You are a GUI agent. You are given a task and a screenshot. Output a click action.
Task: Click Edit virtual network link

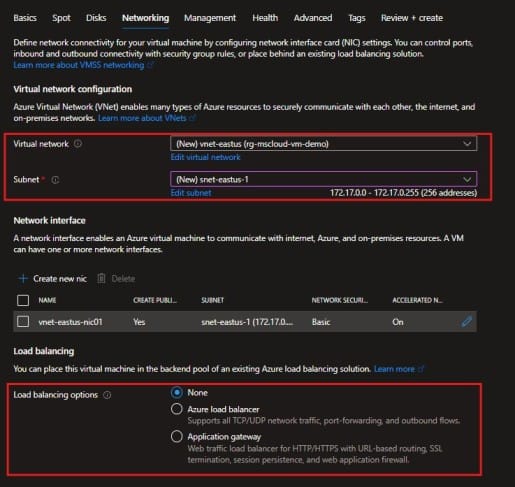(x=205, y=157)
